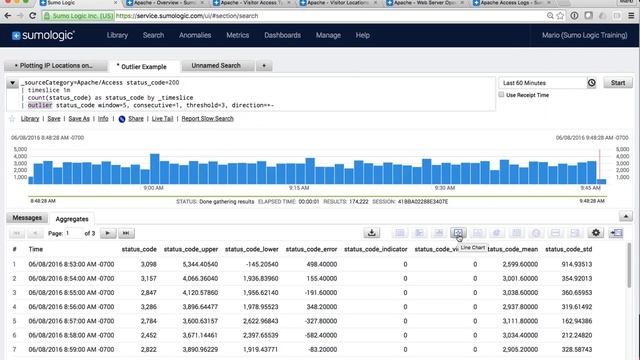Viewport: 640px width, 360px height.
Task: Jump to last results page
Action: point(126,233)
